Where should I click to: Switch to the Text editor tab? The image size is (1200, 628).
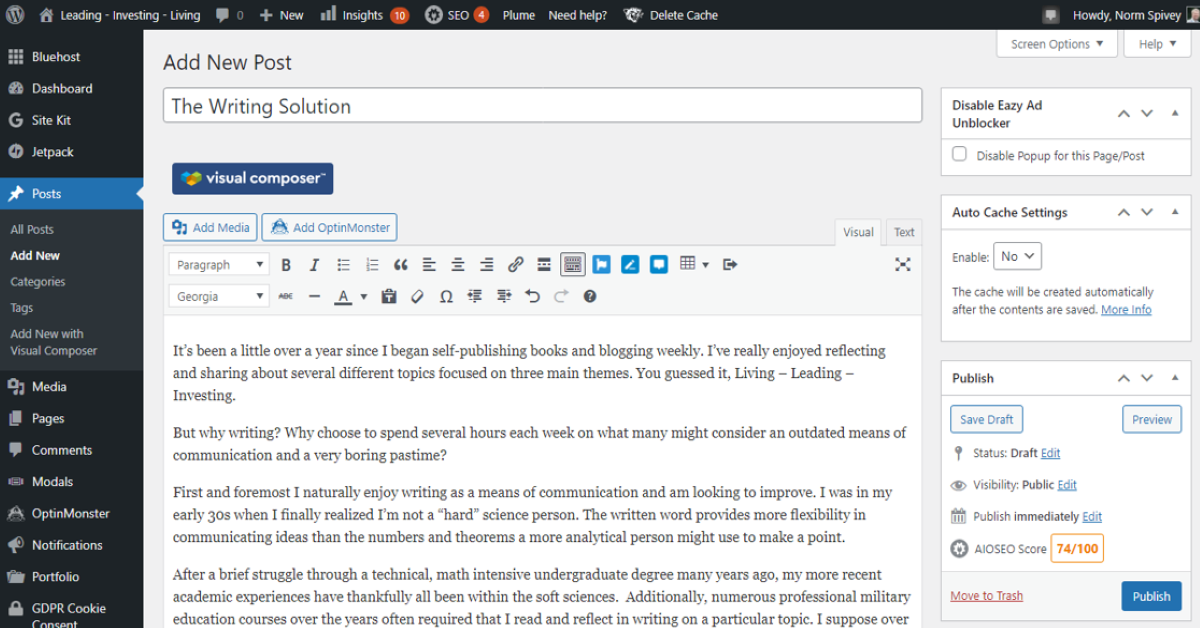tap(903, 232)
